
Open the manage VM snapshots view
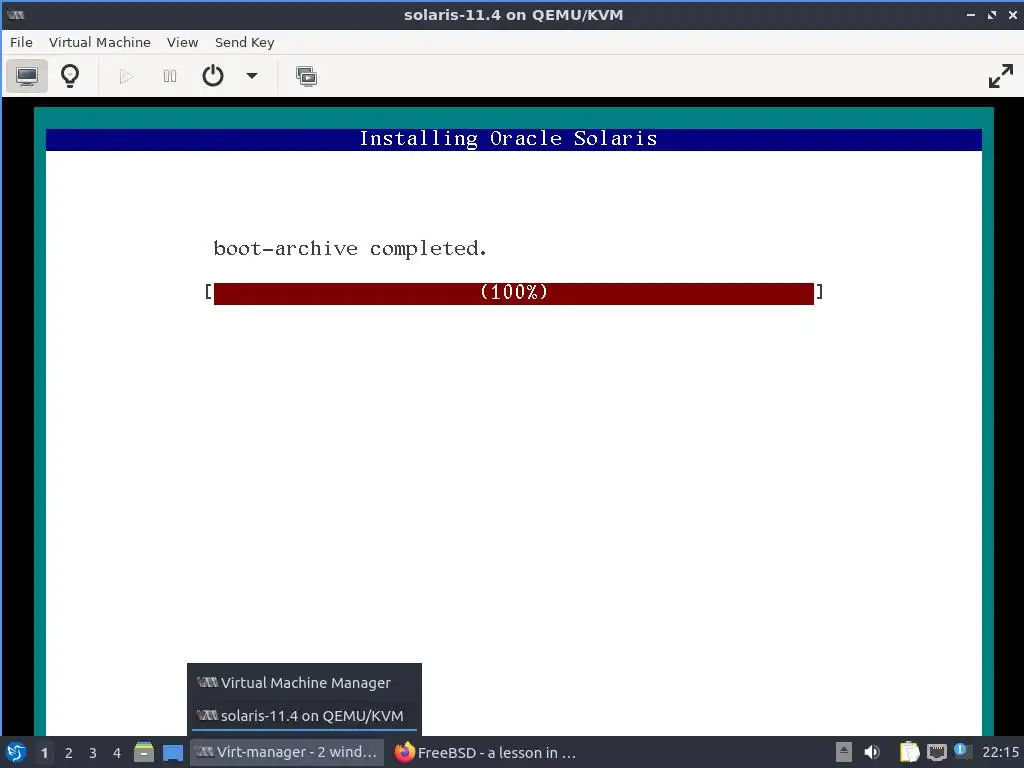click(x=306, y=76)
